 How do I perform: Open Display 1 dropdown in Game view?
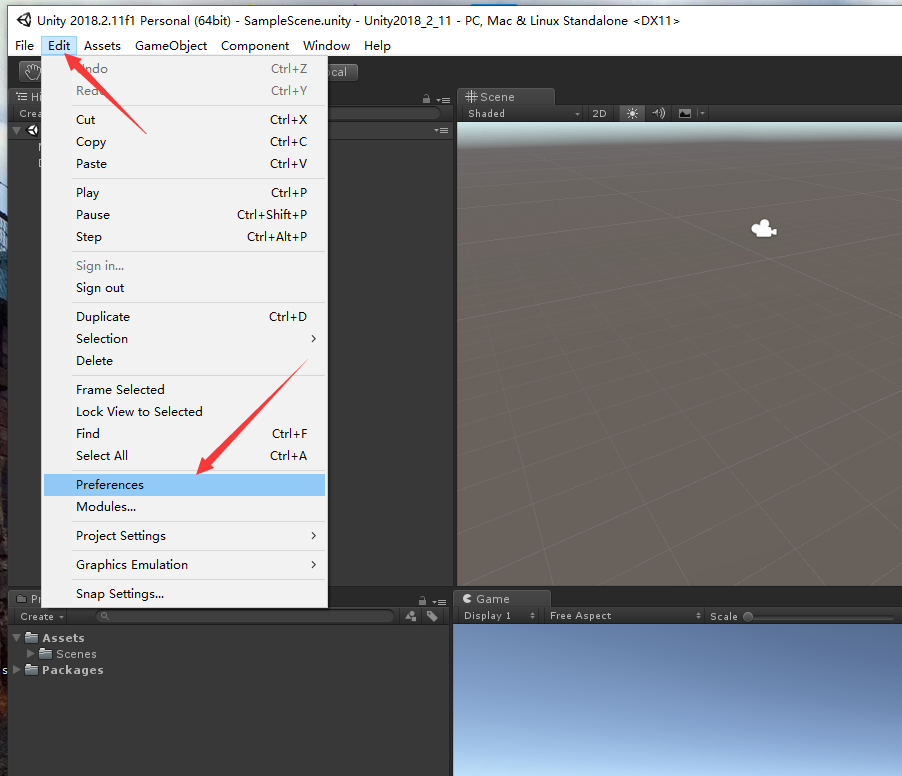pyautogui.click(x=499, y=616)
